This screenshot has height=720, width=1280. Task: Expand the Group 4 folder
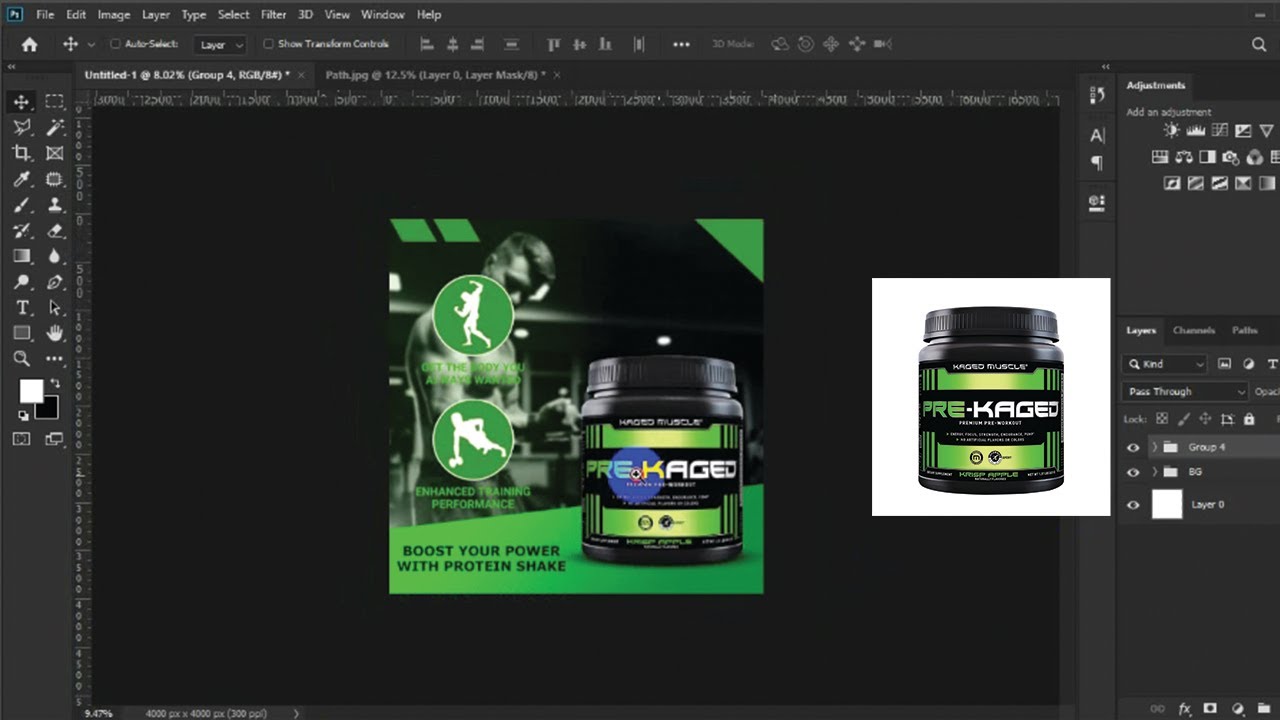pos(1155,447)
